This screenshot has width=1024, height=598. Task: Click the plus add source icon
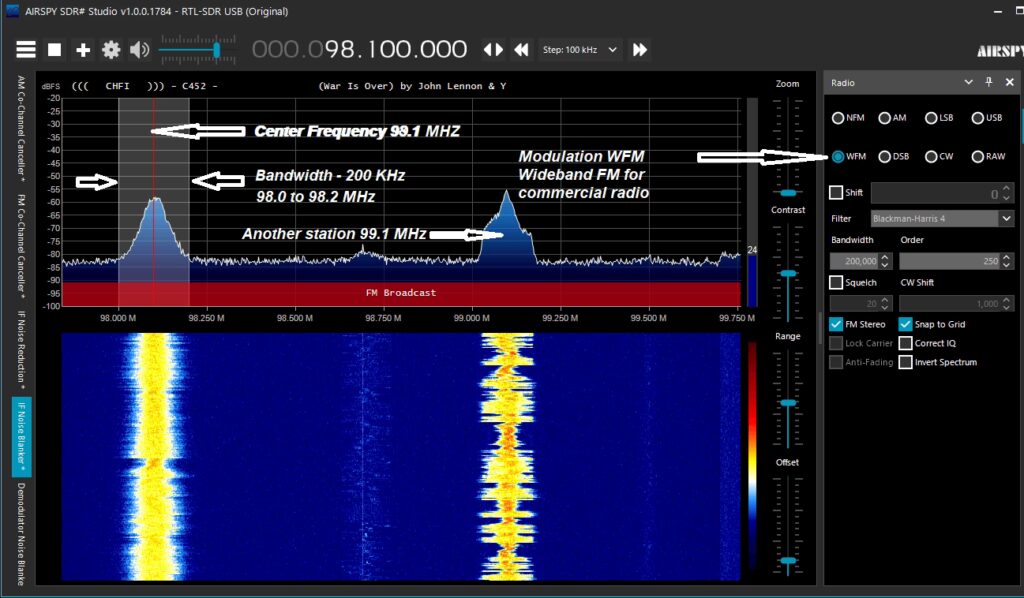[x=83, y=50]
